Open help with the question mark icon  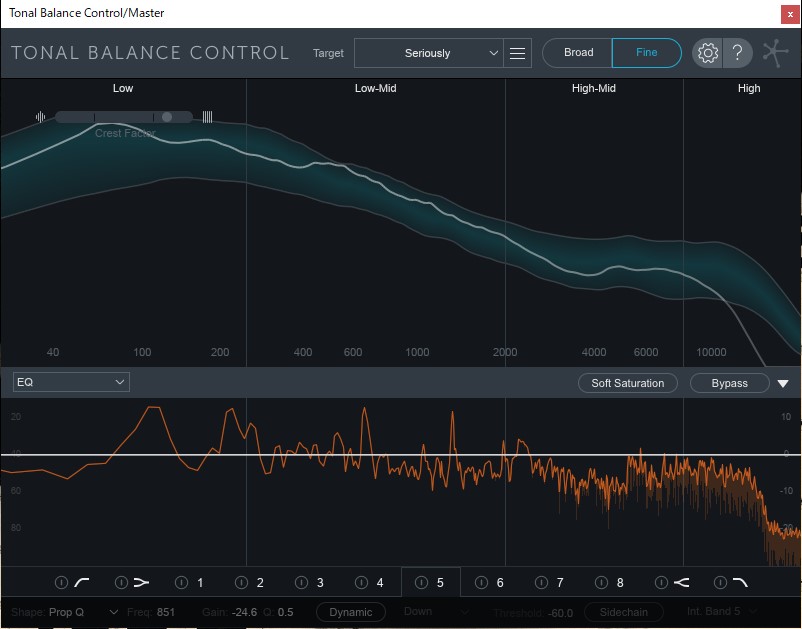(738, 53)
